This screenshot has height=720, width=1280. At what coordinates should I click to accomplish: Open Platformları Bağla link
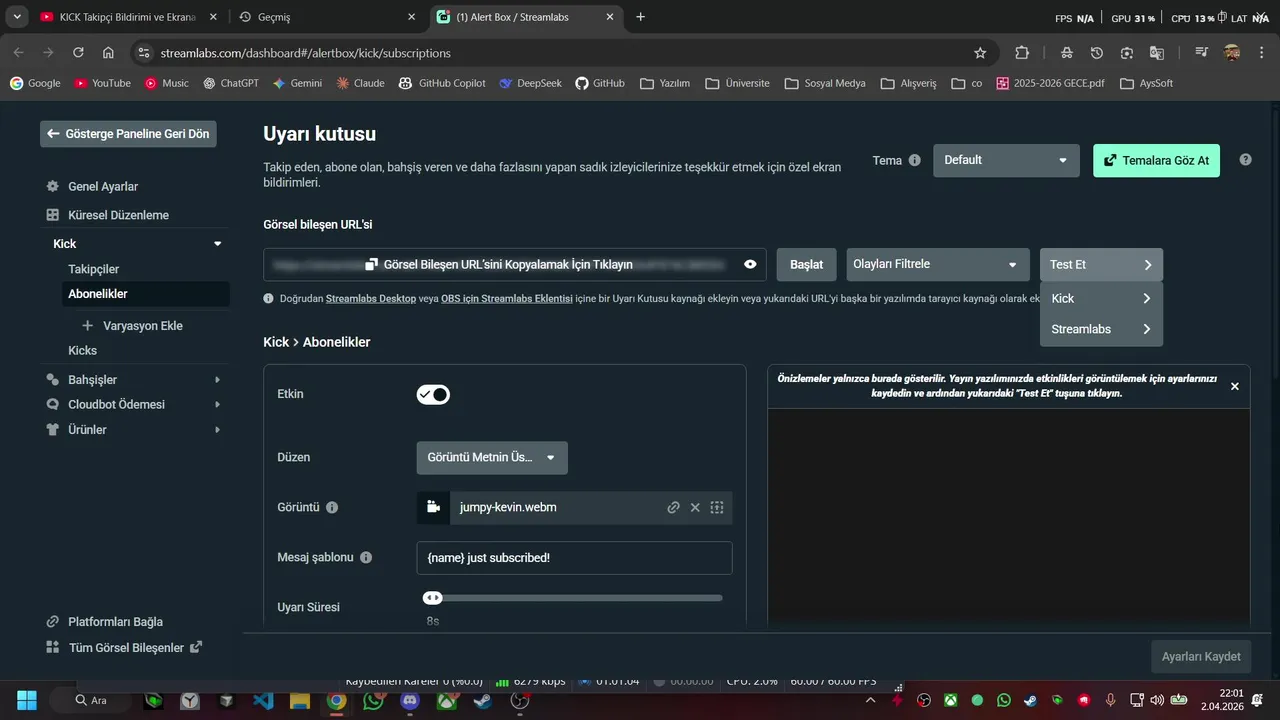pos(104,622)
